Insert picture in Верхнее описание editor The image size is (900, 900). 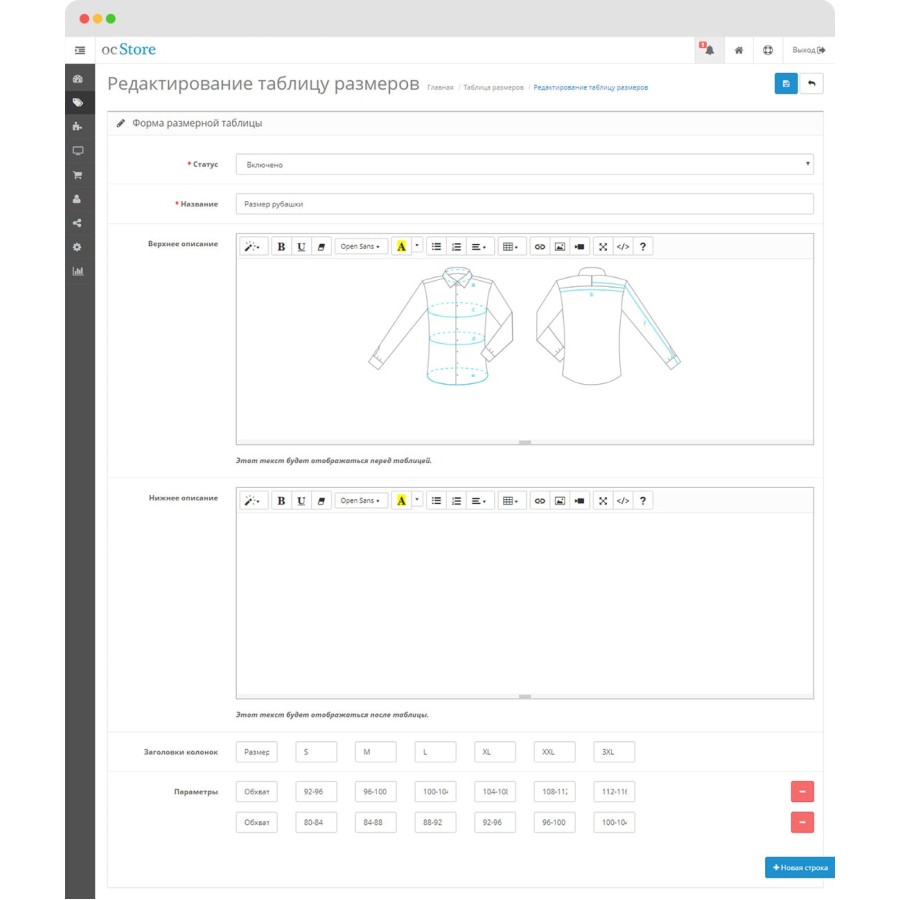(x=560, y=247)
